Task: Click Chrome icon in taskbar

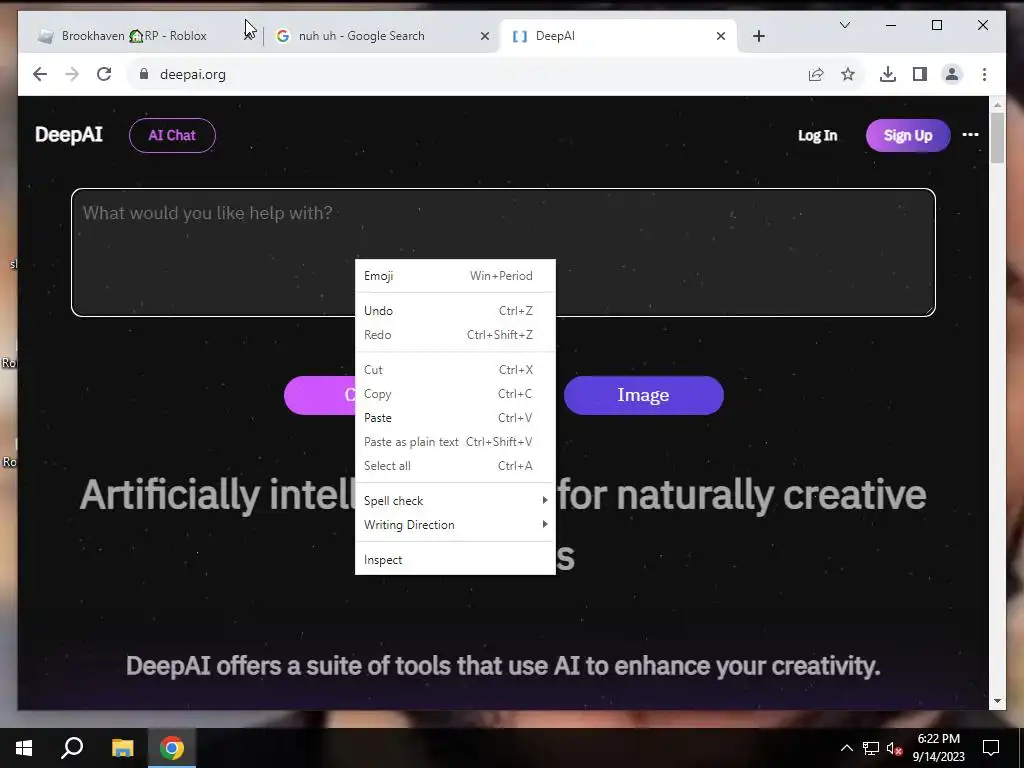Action: point(172,748)
